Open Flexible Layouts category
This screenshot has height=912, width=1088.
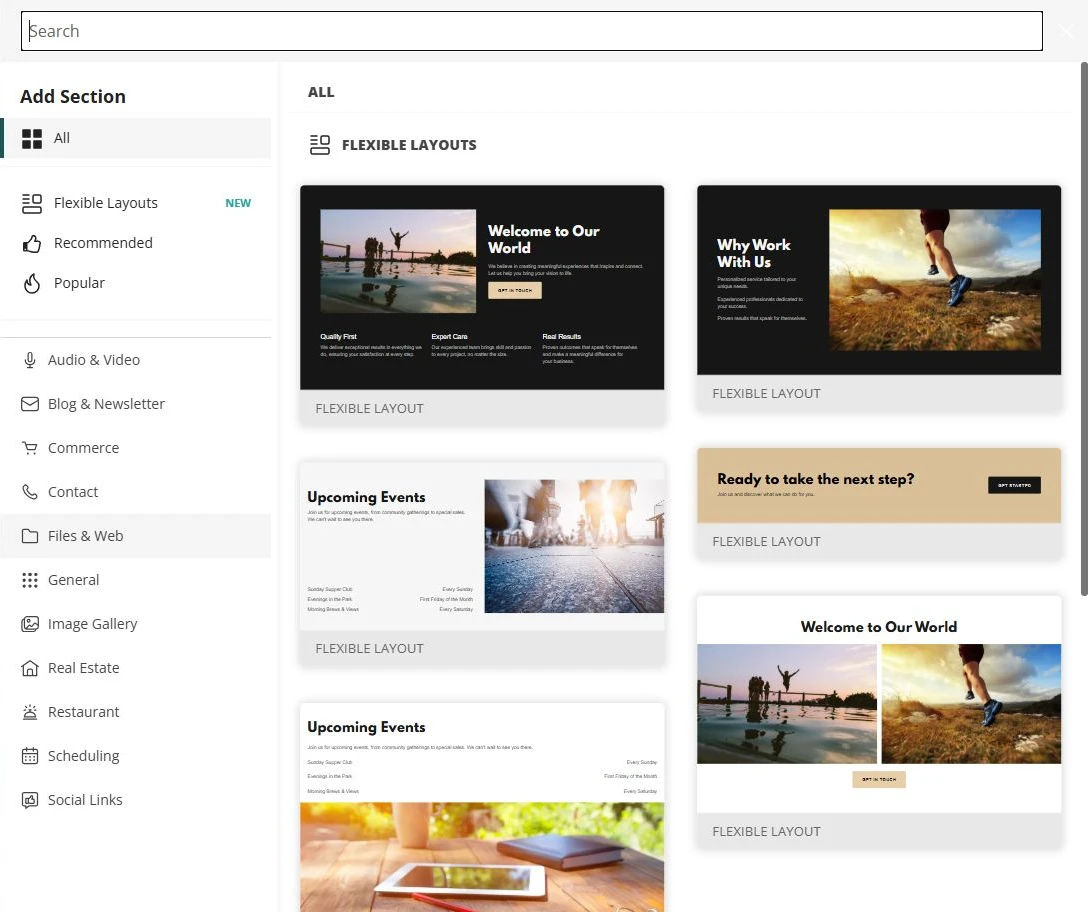(136, 203)
